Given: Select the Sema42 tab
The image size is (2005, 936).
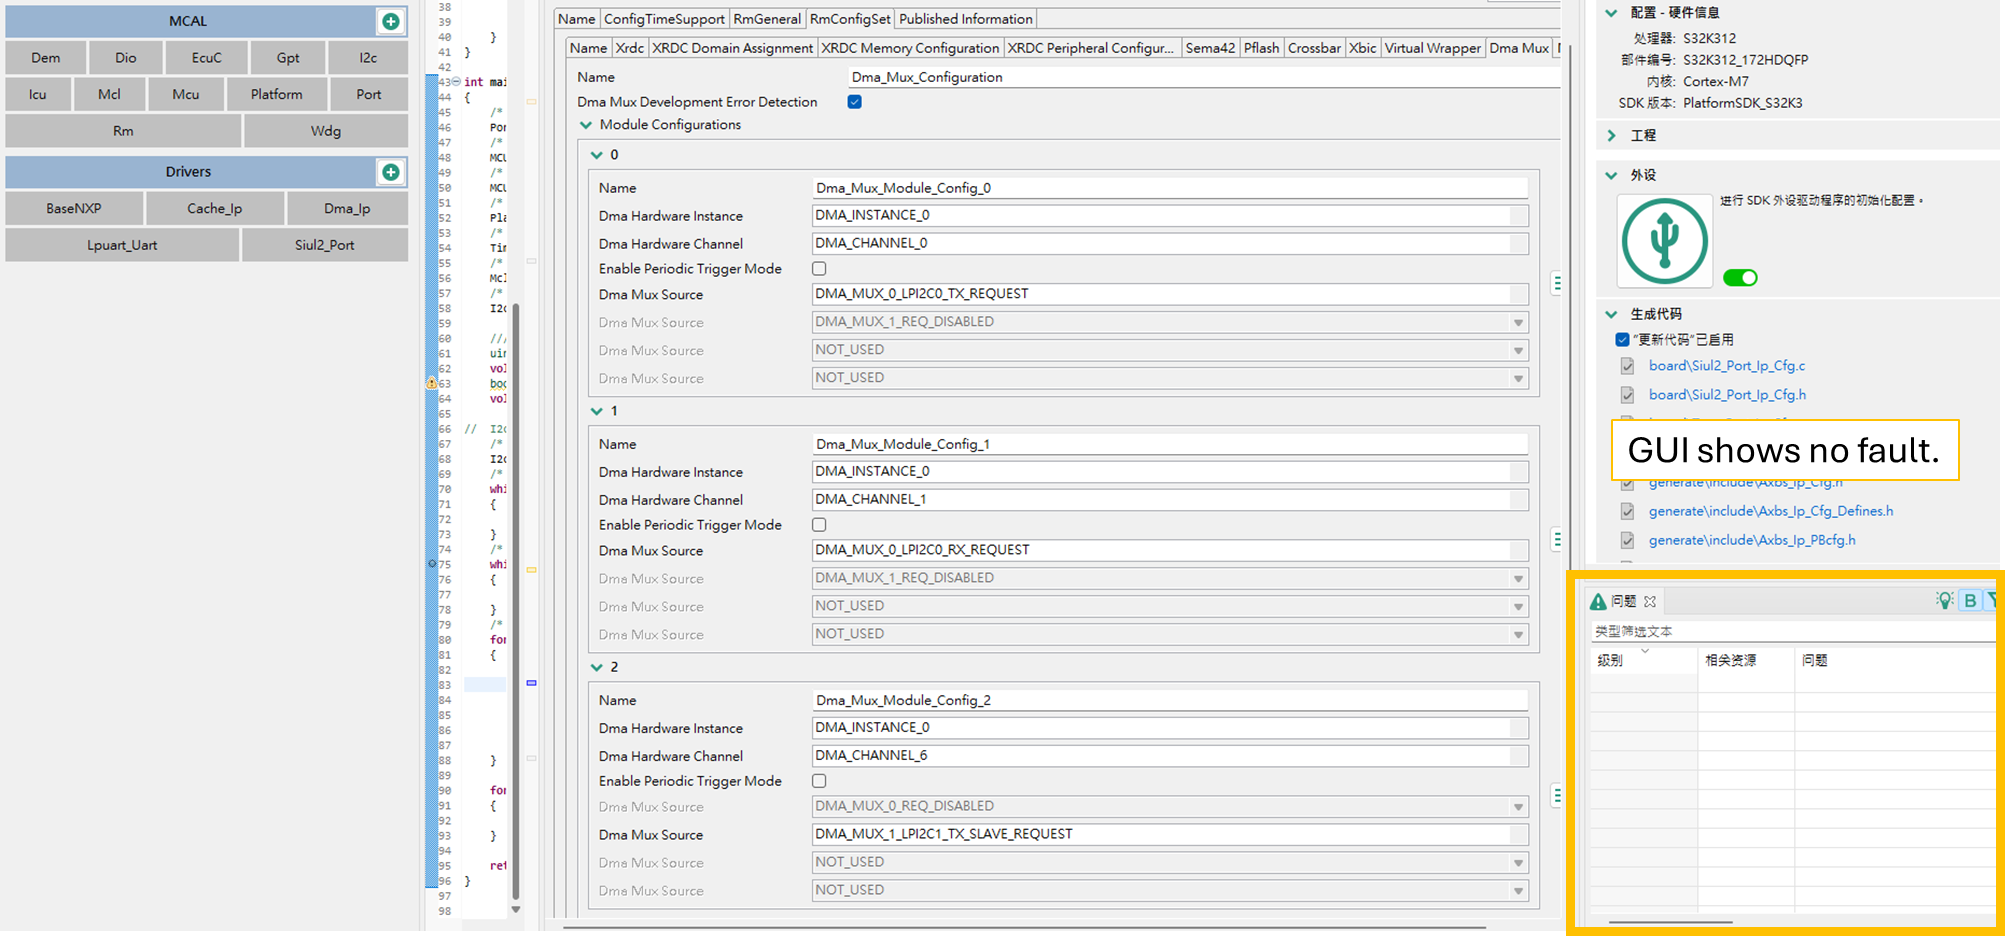Looking at the screenshot, I should coord(1210,48).
